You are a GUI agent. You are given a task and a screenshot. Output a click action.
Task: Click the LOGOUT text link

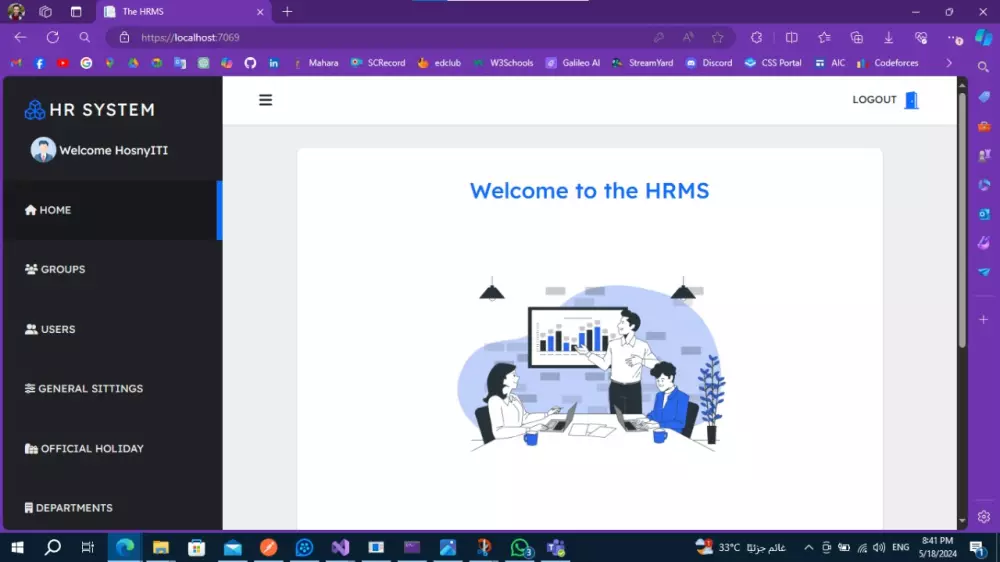(x=874, y=100)
